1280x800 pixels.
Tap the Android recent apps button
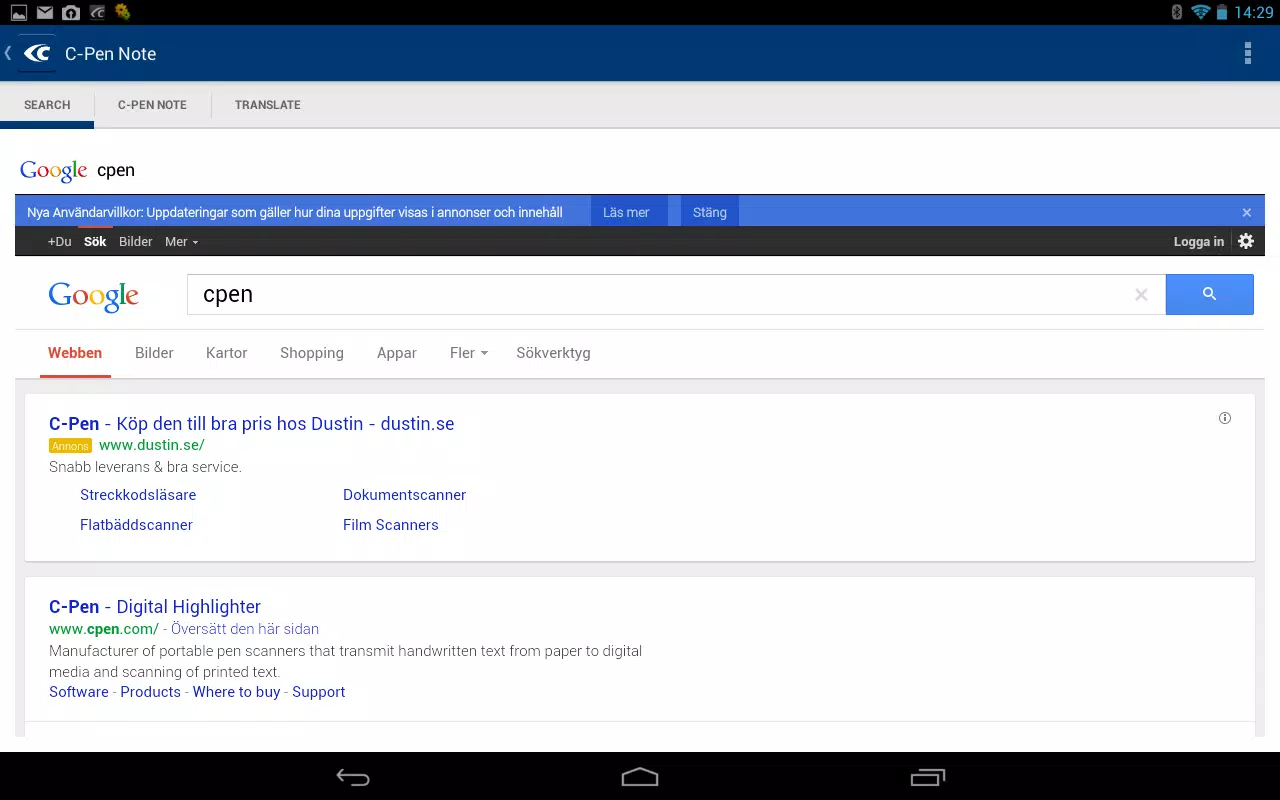[x=928, y=777]
